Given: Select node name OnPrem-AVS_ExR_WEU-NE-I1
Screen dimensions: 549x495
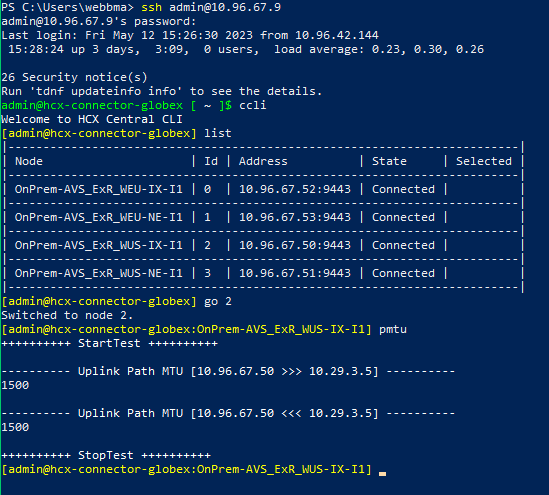Looking at the screenshot, I should pos(99,217).
